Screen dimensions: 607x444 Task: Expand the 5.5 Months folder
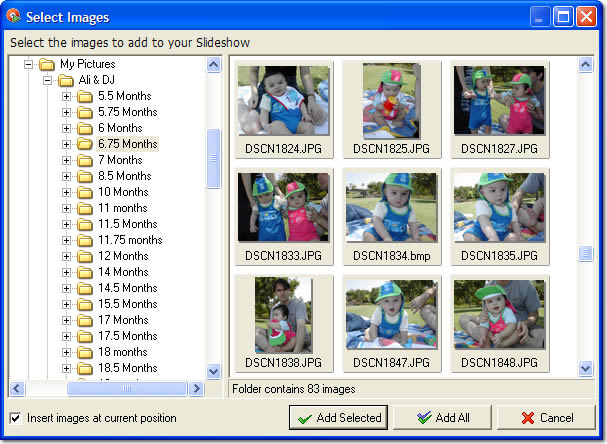click(66, 96)
